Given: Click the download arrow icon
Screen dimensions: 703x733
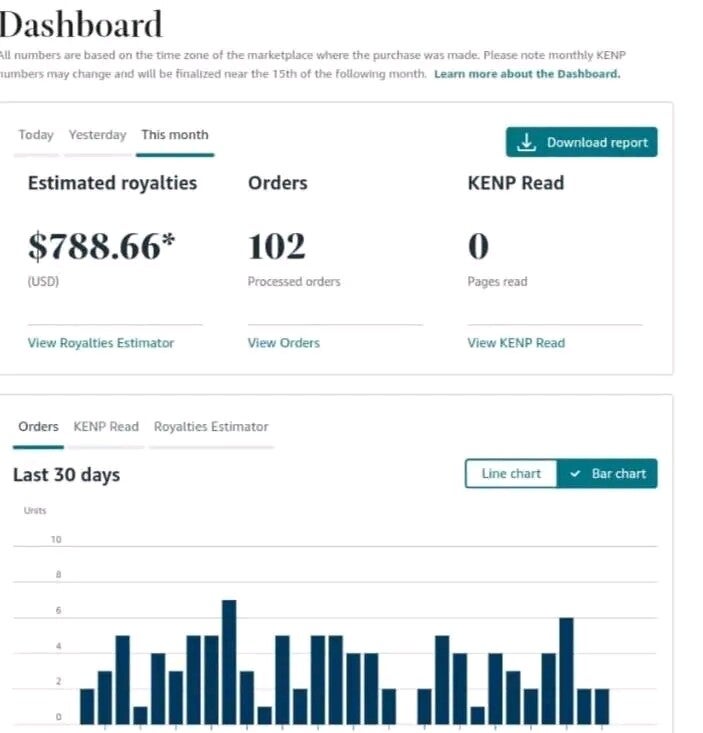Looking at the screenshot, I should 526,143.
